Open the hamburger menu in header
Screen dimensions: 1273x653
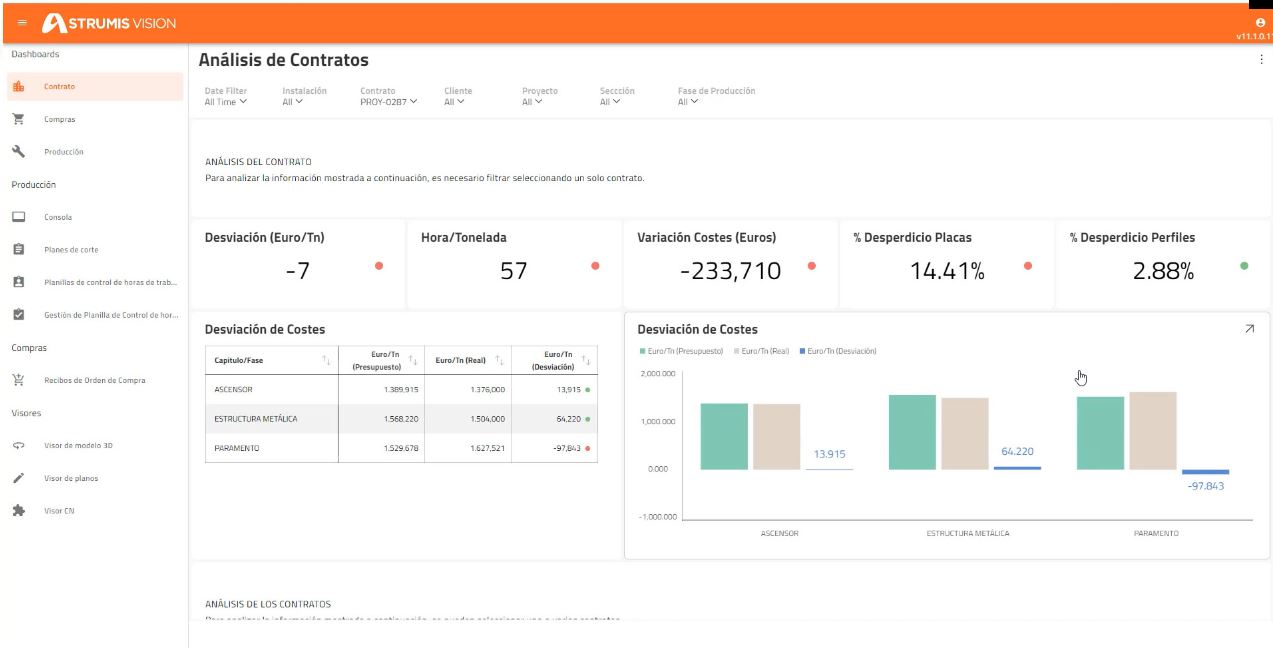pyautogui.click(x=22, y=23)
